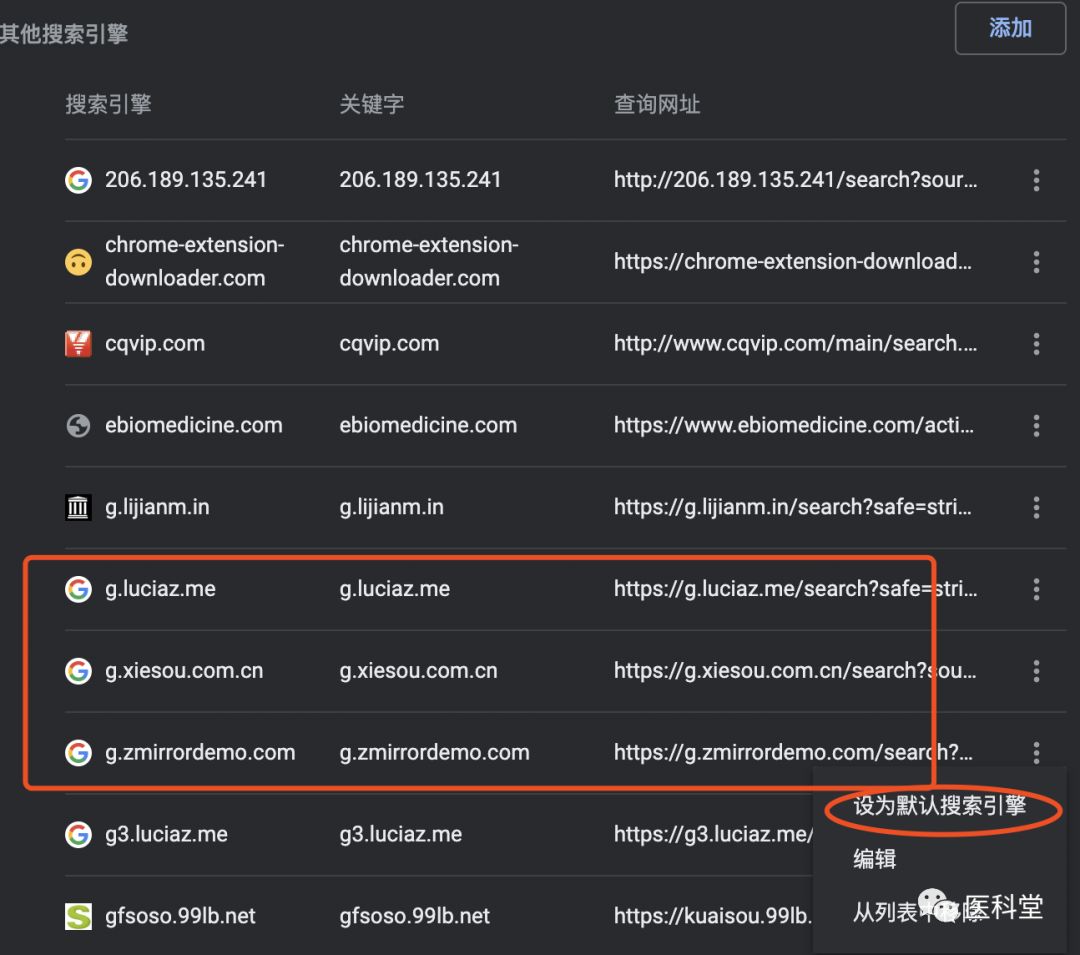Select search engine name g.xiesou.com.cn
The height and width of the screenshot is (955, 1080).
click(184, 671)
